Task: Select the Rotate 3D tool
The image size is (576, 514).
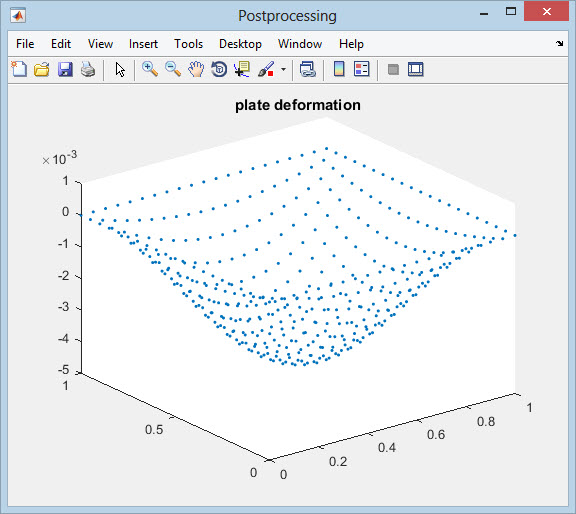Action: (x=219, y=69)
